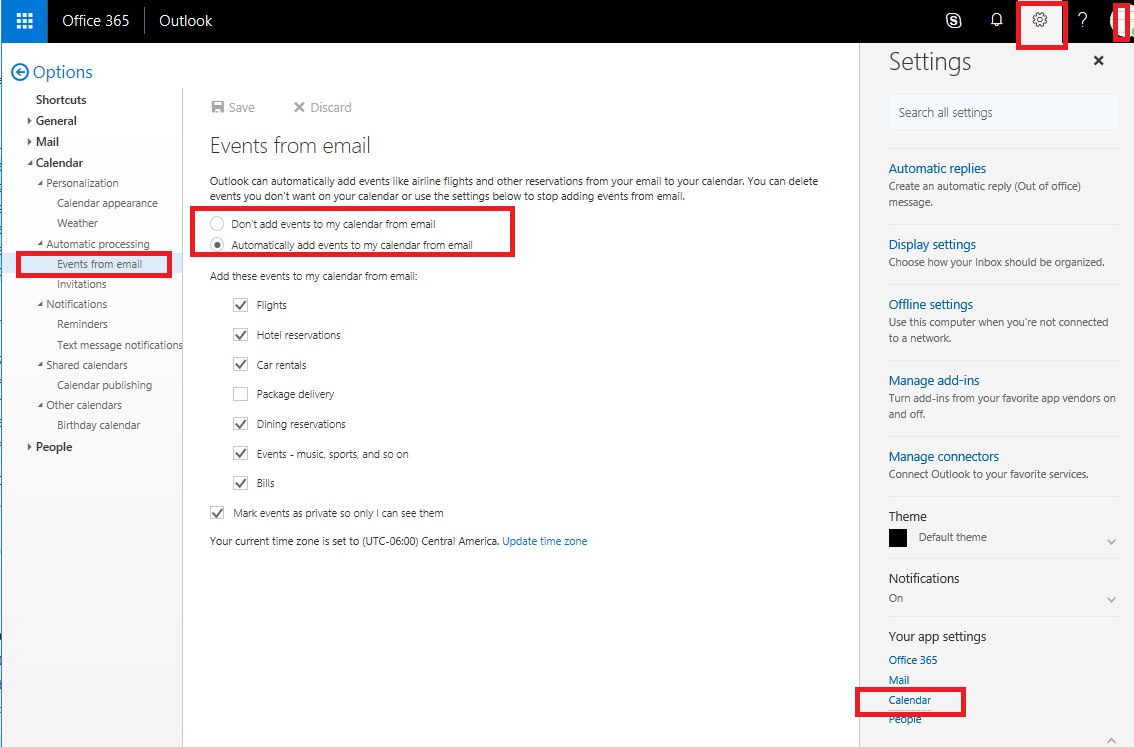Collapse the Shared calendars group
Screen dimensions: 1134x747
(40, 364)
